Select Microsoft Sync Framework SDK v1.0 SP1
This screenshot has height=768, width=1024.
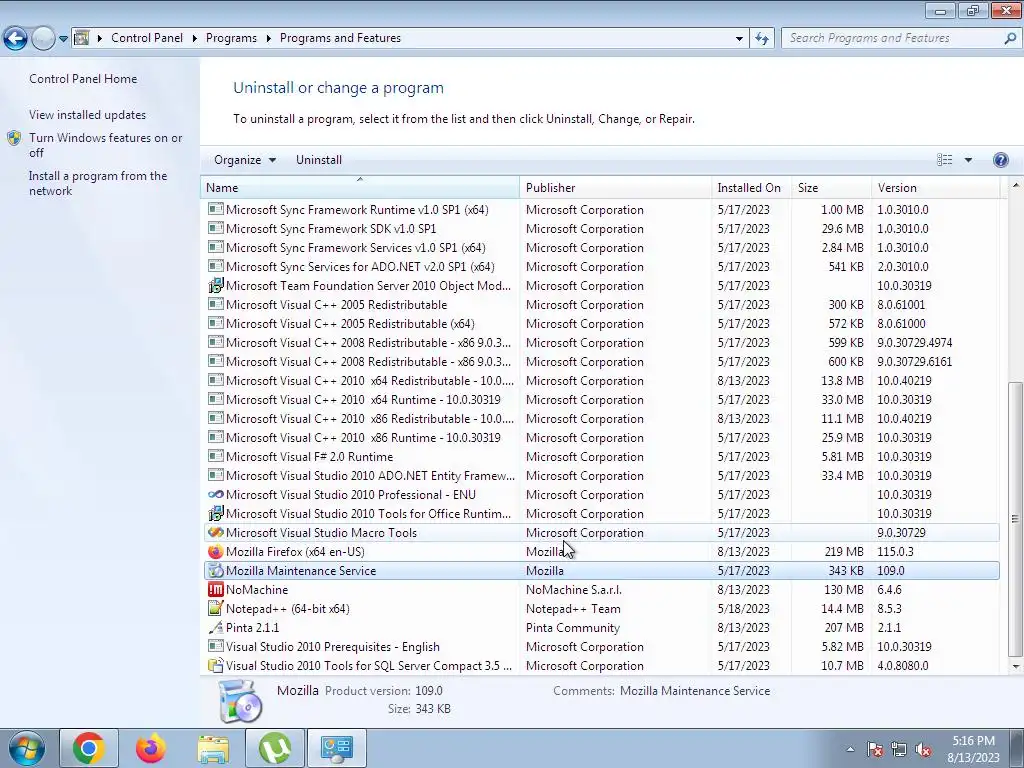601,229
